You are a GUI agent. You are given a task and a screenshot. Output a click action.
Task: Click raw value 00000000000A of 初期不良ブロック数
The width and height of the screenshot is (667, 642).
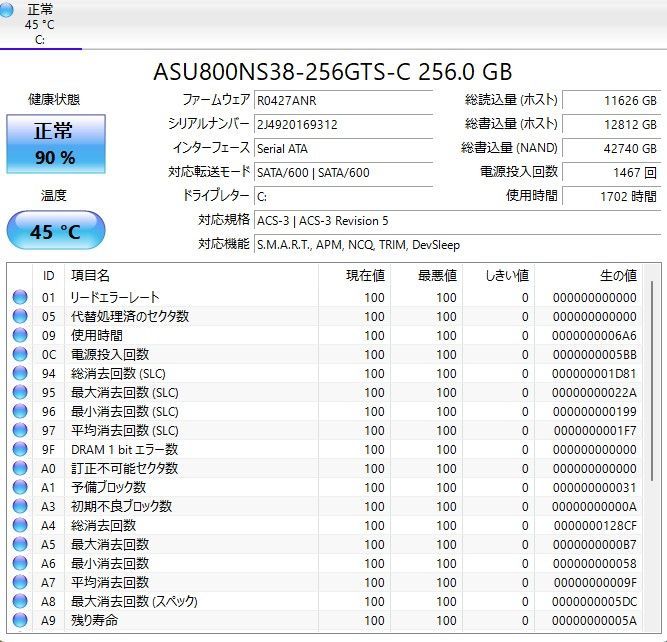594,507
